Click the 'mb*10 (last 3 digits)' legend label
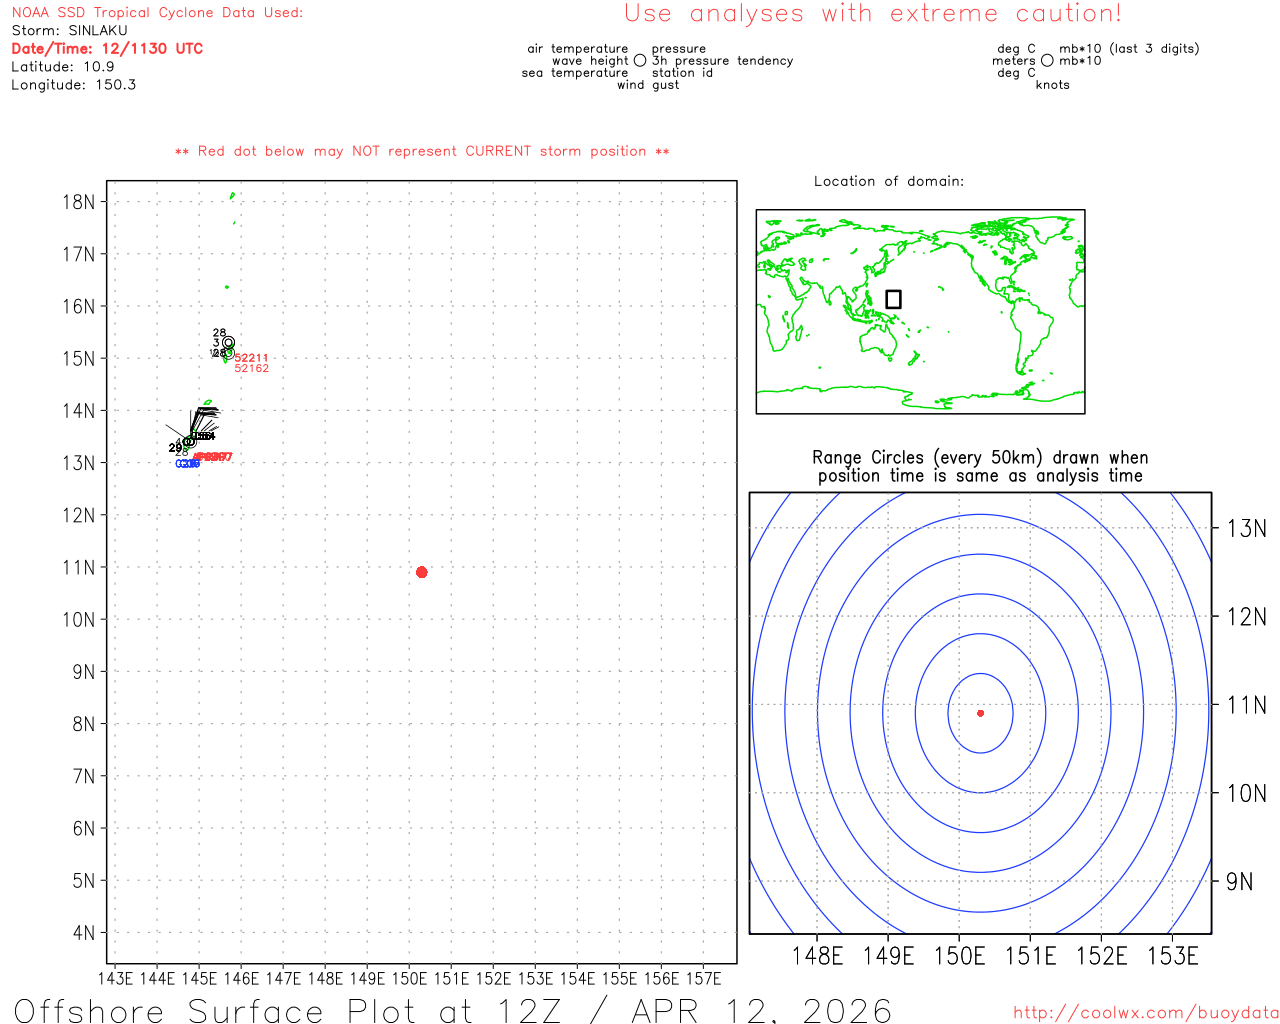 [1129, 49]
